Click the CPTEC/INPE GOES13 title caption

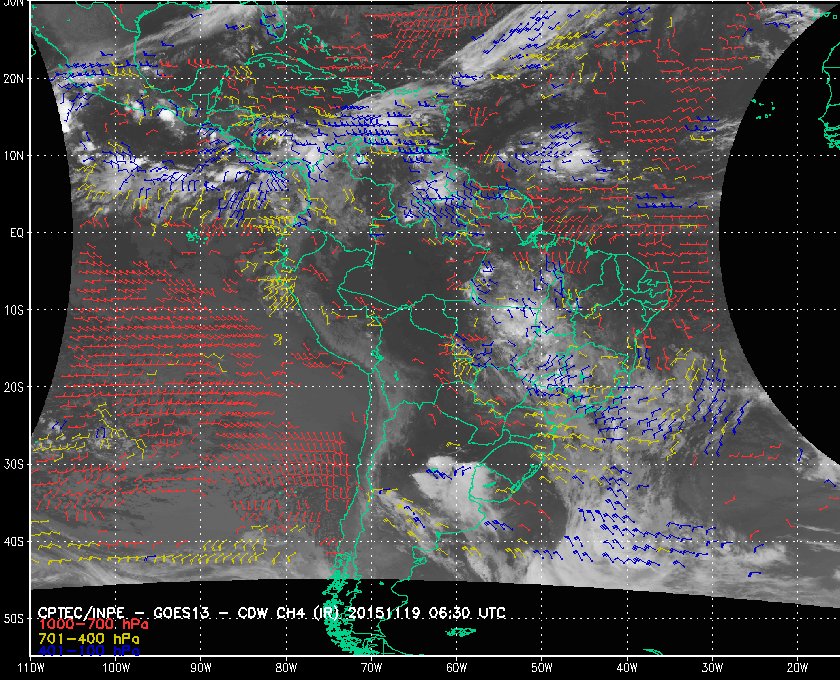272,613
